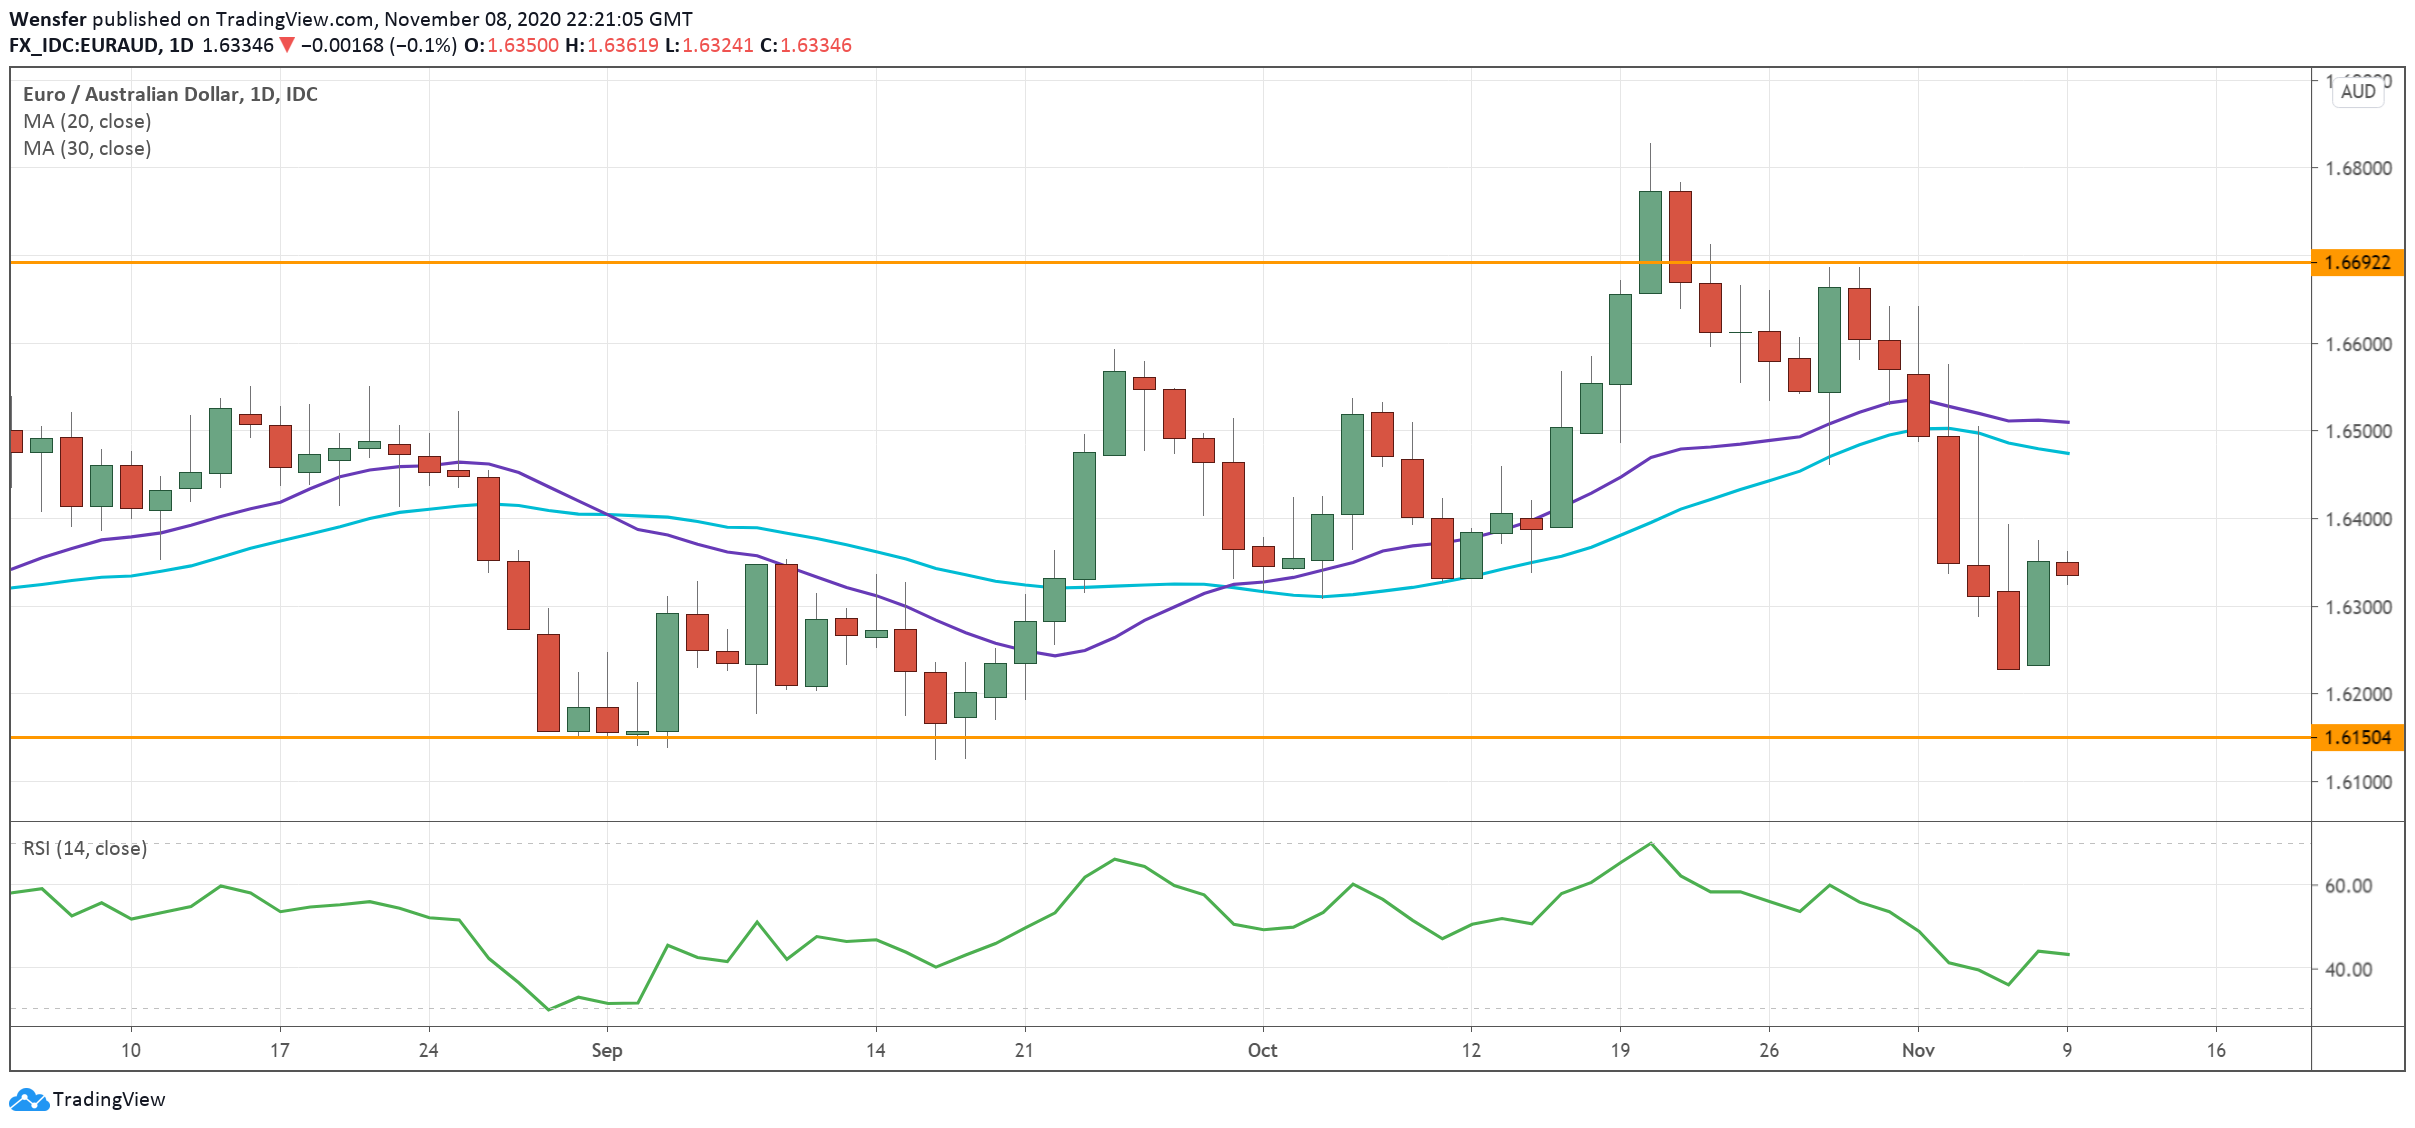2415x1128 pixels.
Task: Click the RSI (14, close) indicator label
Action: [85, 848]
